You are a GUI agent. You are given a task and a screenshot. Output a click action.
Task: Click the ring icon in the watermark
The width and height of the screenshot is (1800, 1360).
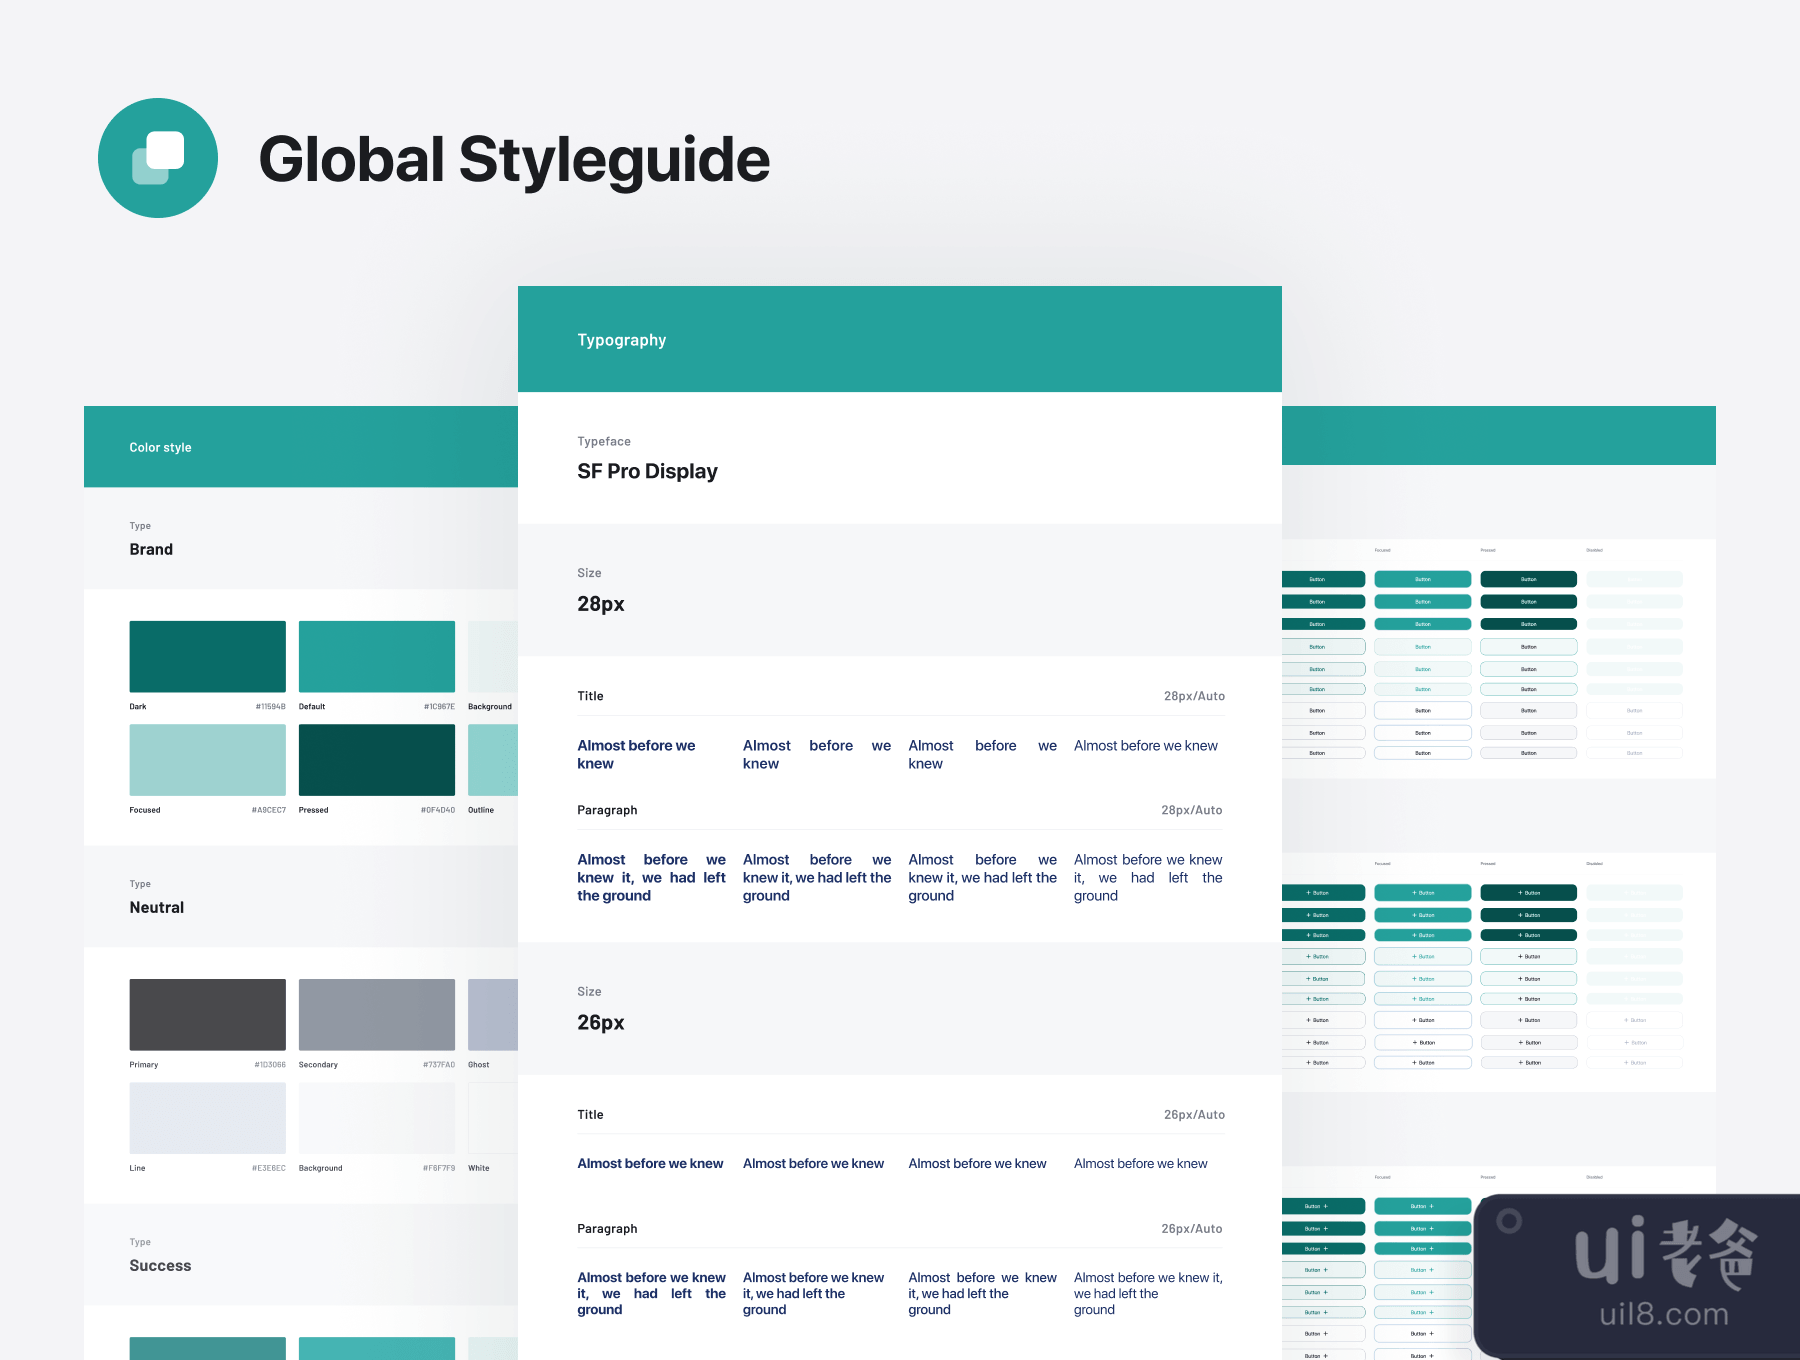point(1509,1220)
